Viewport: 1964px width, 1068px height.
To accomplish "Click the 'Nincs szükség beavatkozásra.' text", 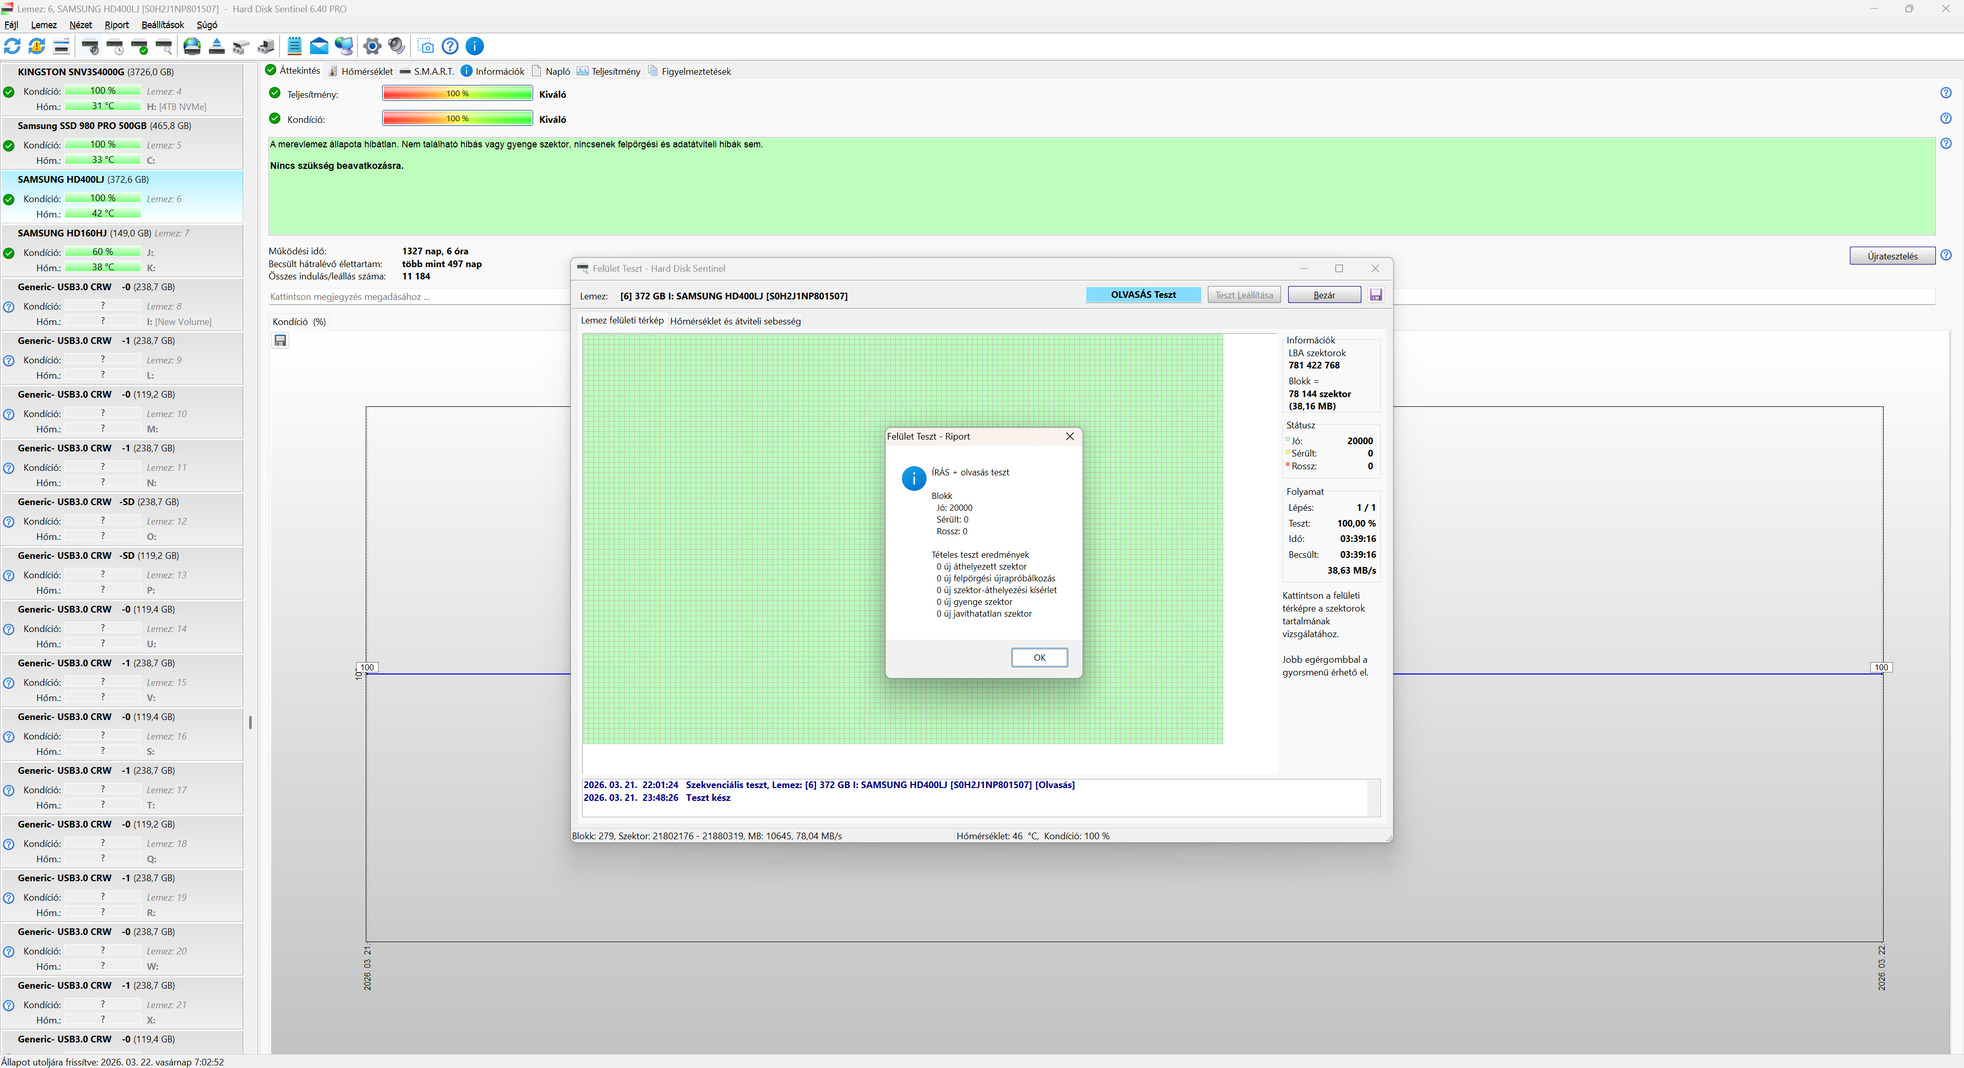I will pos(337,166).
